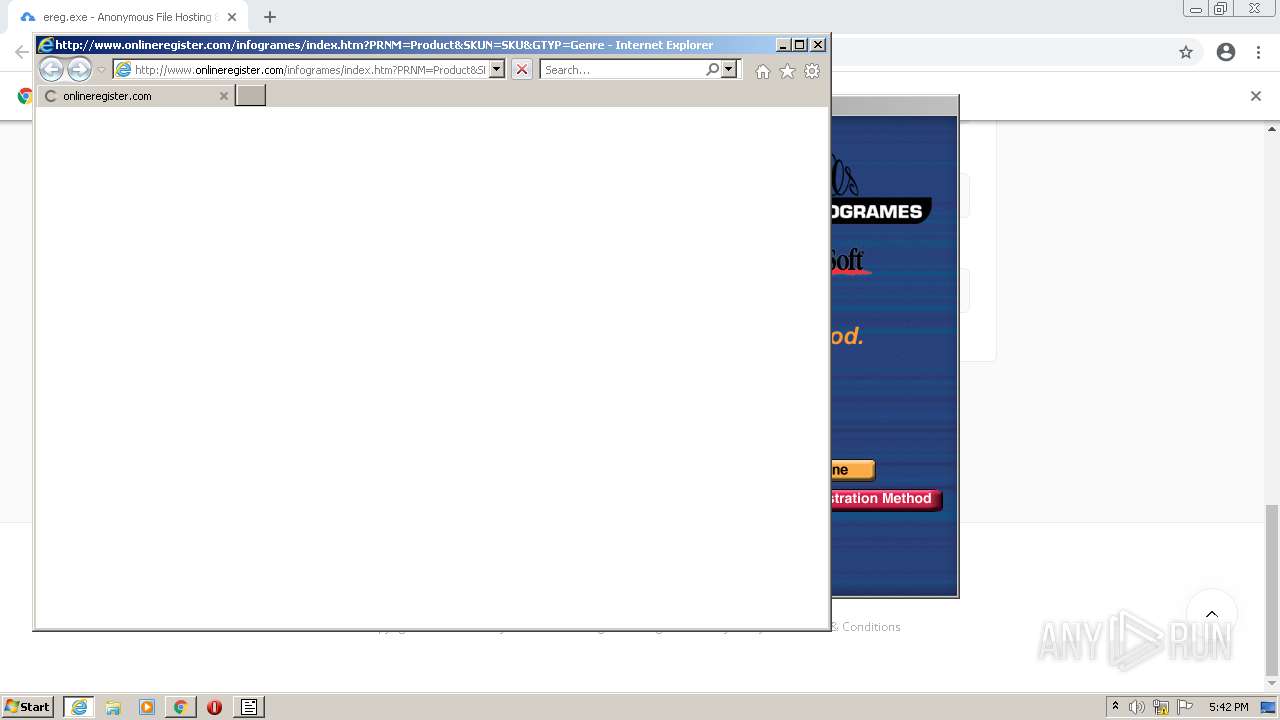
Task: Maximize the Internet Explorer window
Action: [x=800, y=45]
